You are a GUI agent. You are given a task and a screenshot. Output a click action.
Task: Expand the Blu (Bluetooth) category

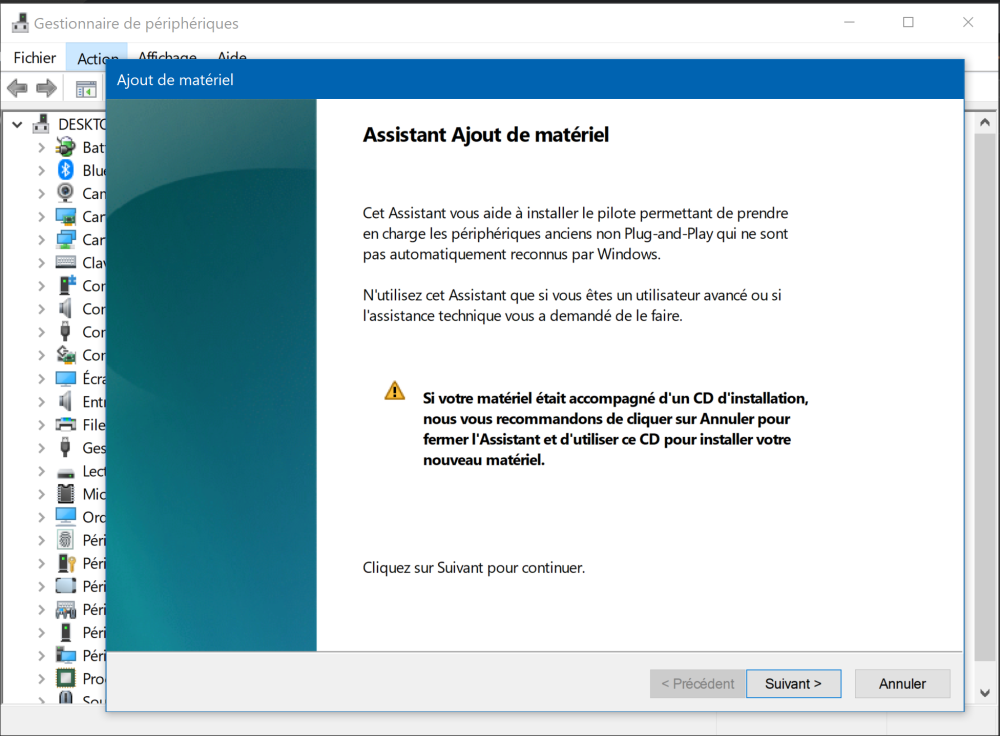click(41, 170)
